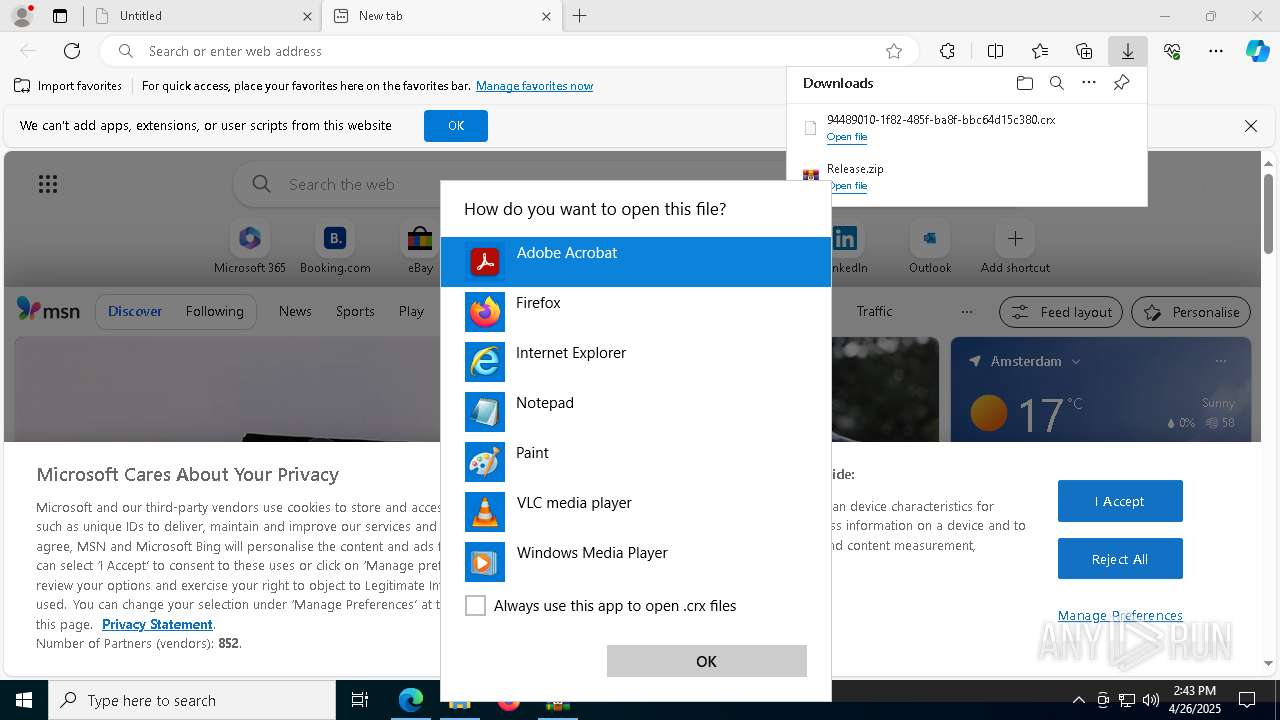Open the Booking.com shortcut
Image resolution: width=1280 pixels, height=720 pixels.
point(335,247)
